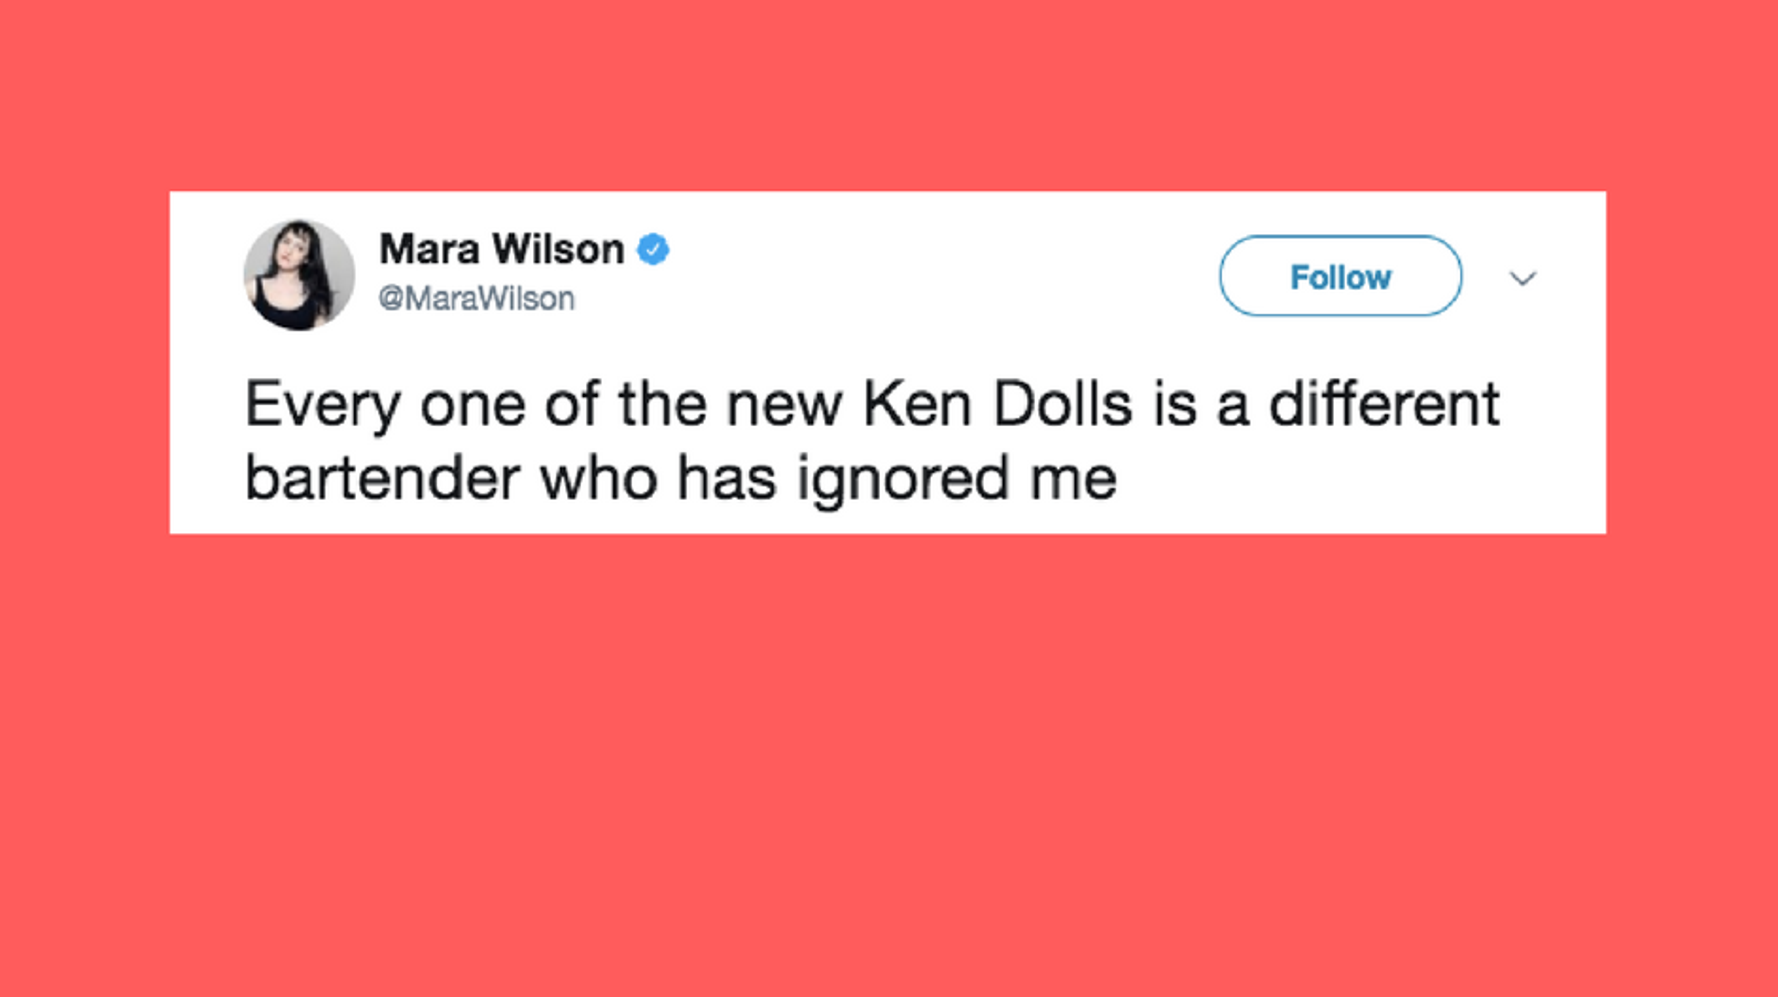This screenshot has height=997, width=1778.
Task: Click the word "new" in the tweet
Action: click(x=782, y=406)
